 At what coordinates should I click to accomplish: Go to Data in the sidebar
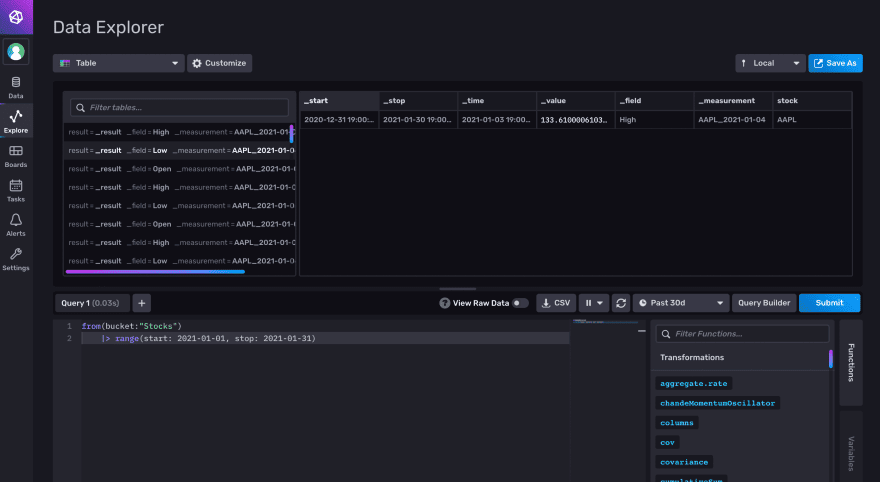click(16, 88)
